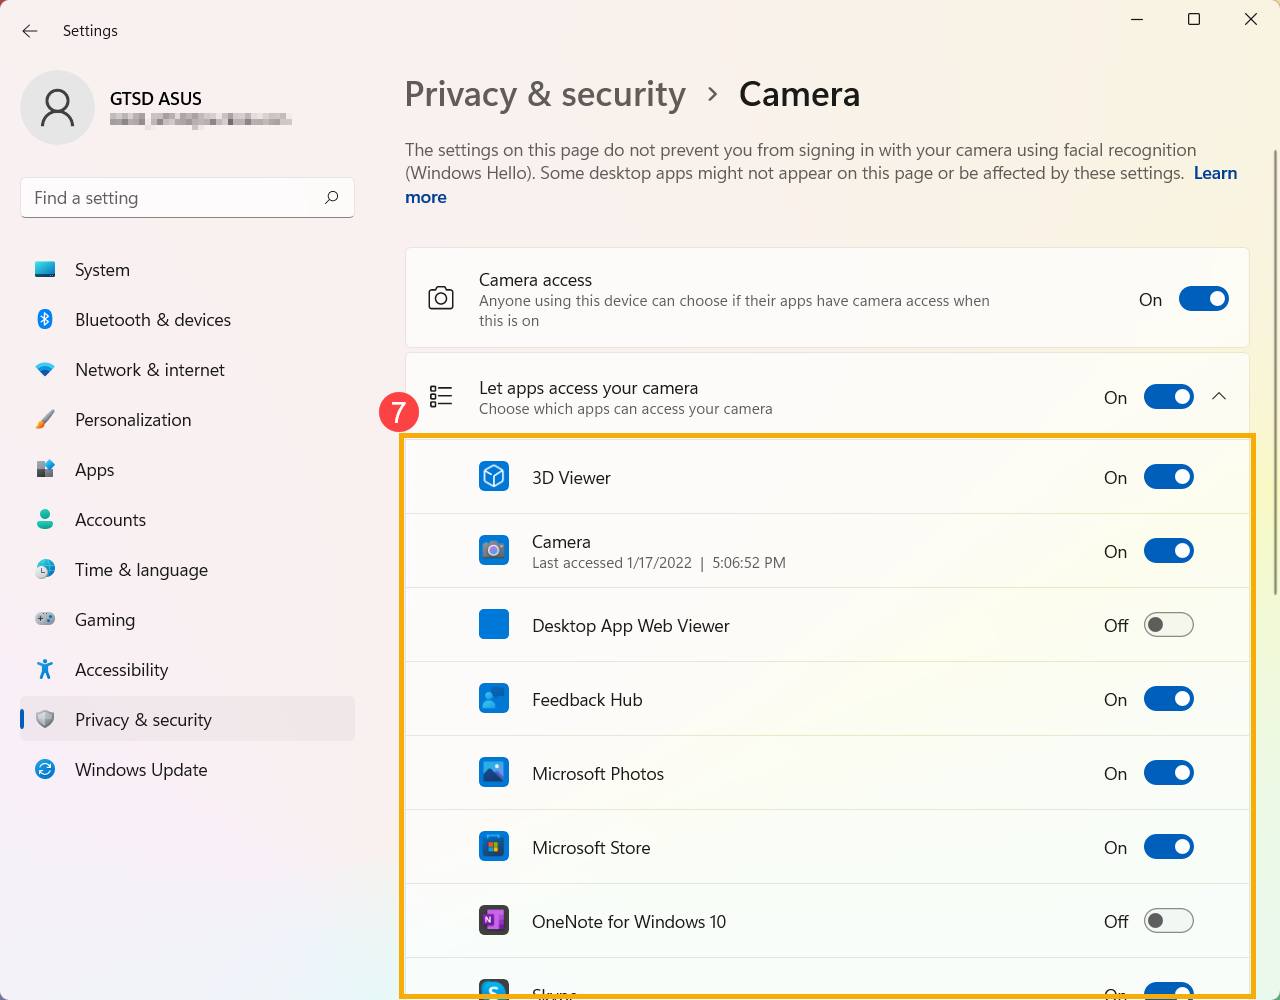Viewport: 1280px width, 1000px height.
Task: Click the Camera app icon in list
Action: click(x=494, y=551)
